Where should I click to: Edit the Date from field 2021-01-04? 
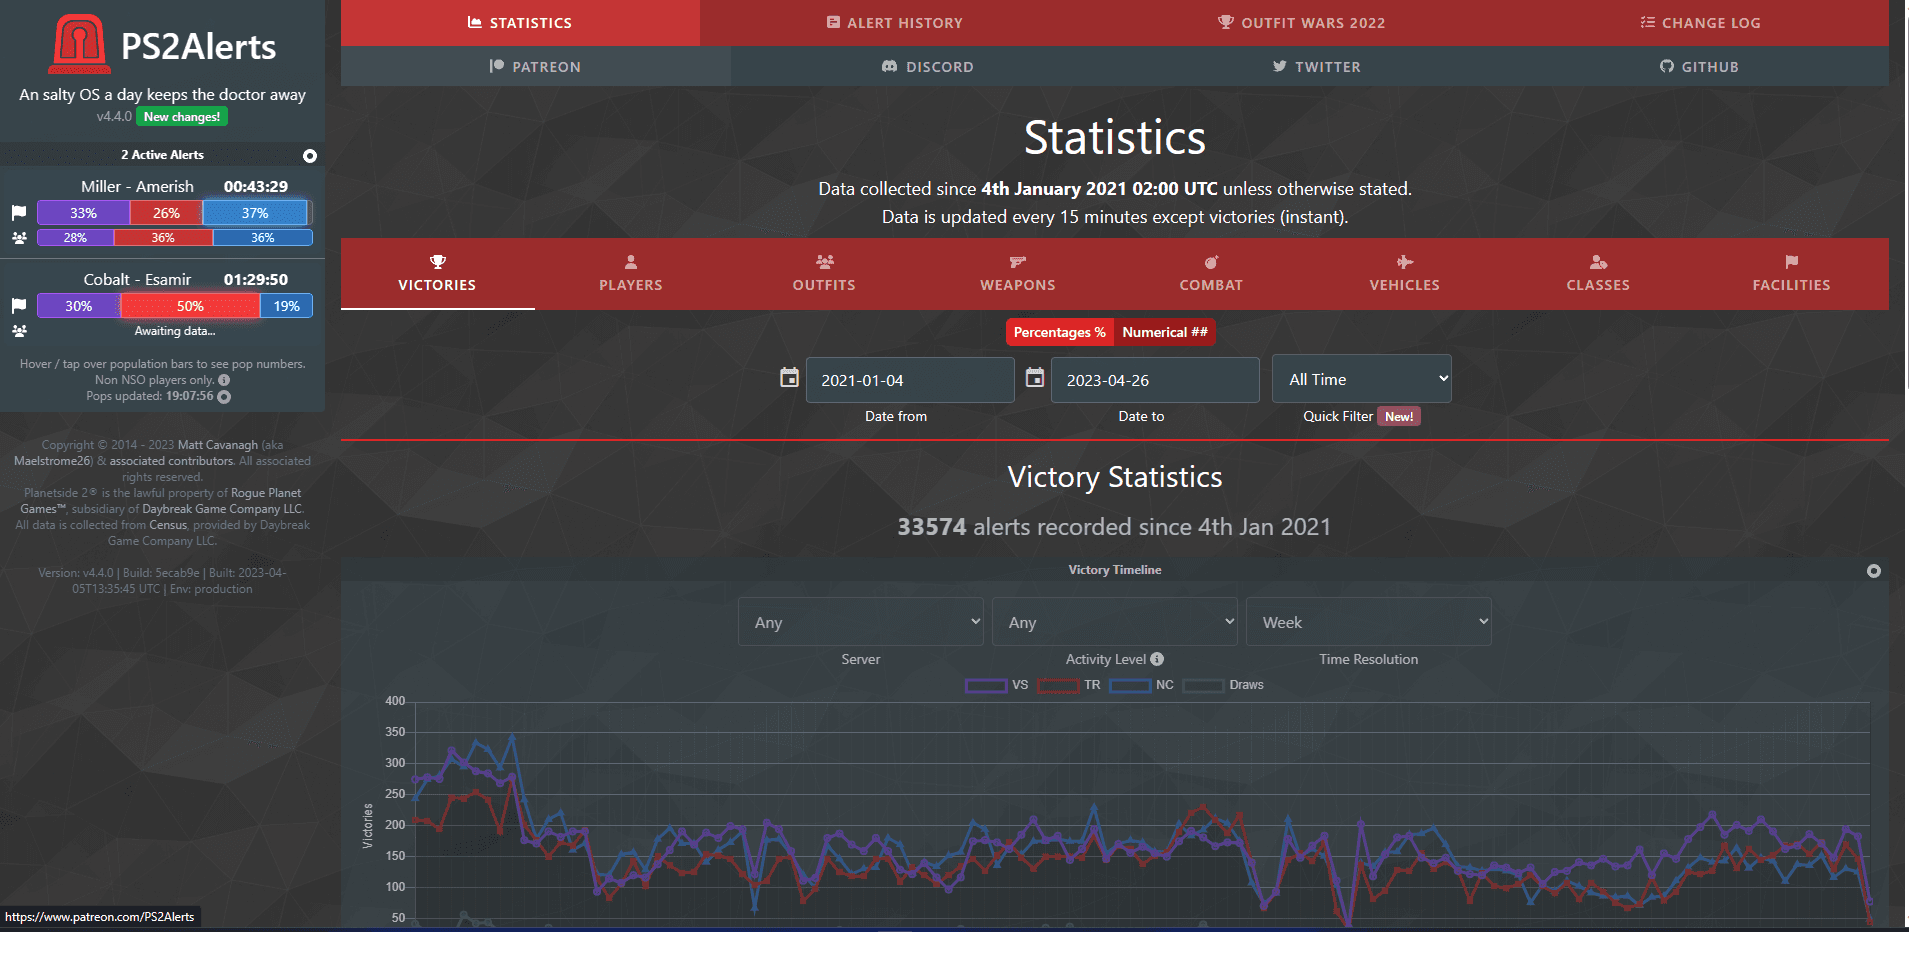[x=910, y=380]
